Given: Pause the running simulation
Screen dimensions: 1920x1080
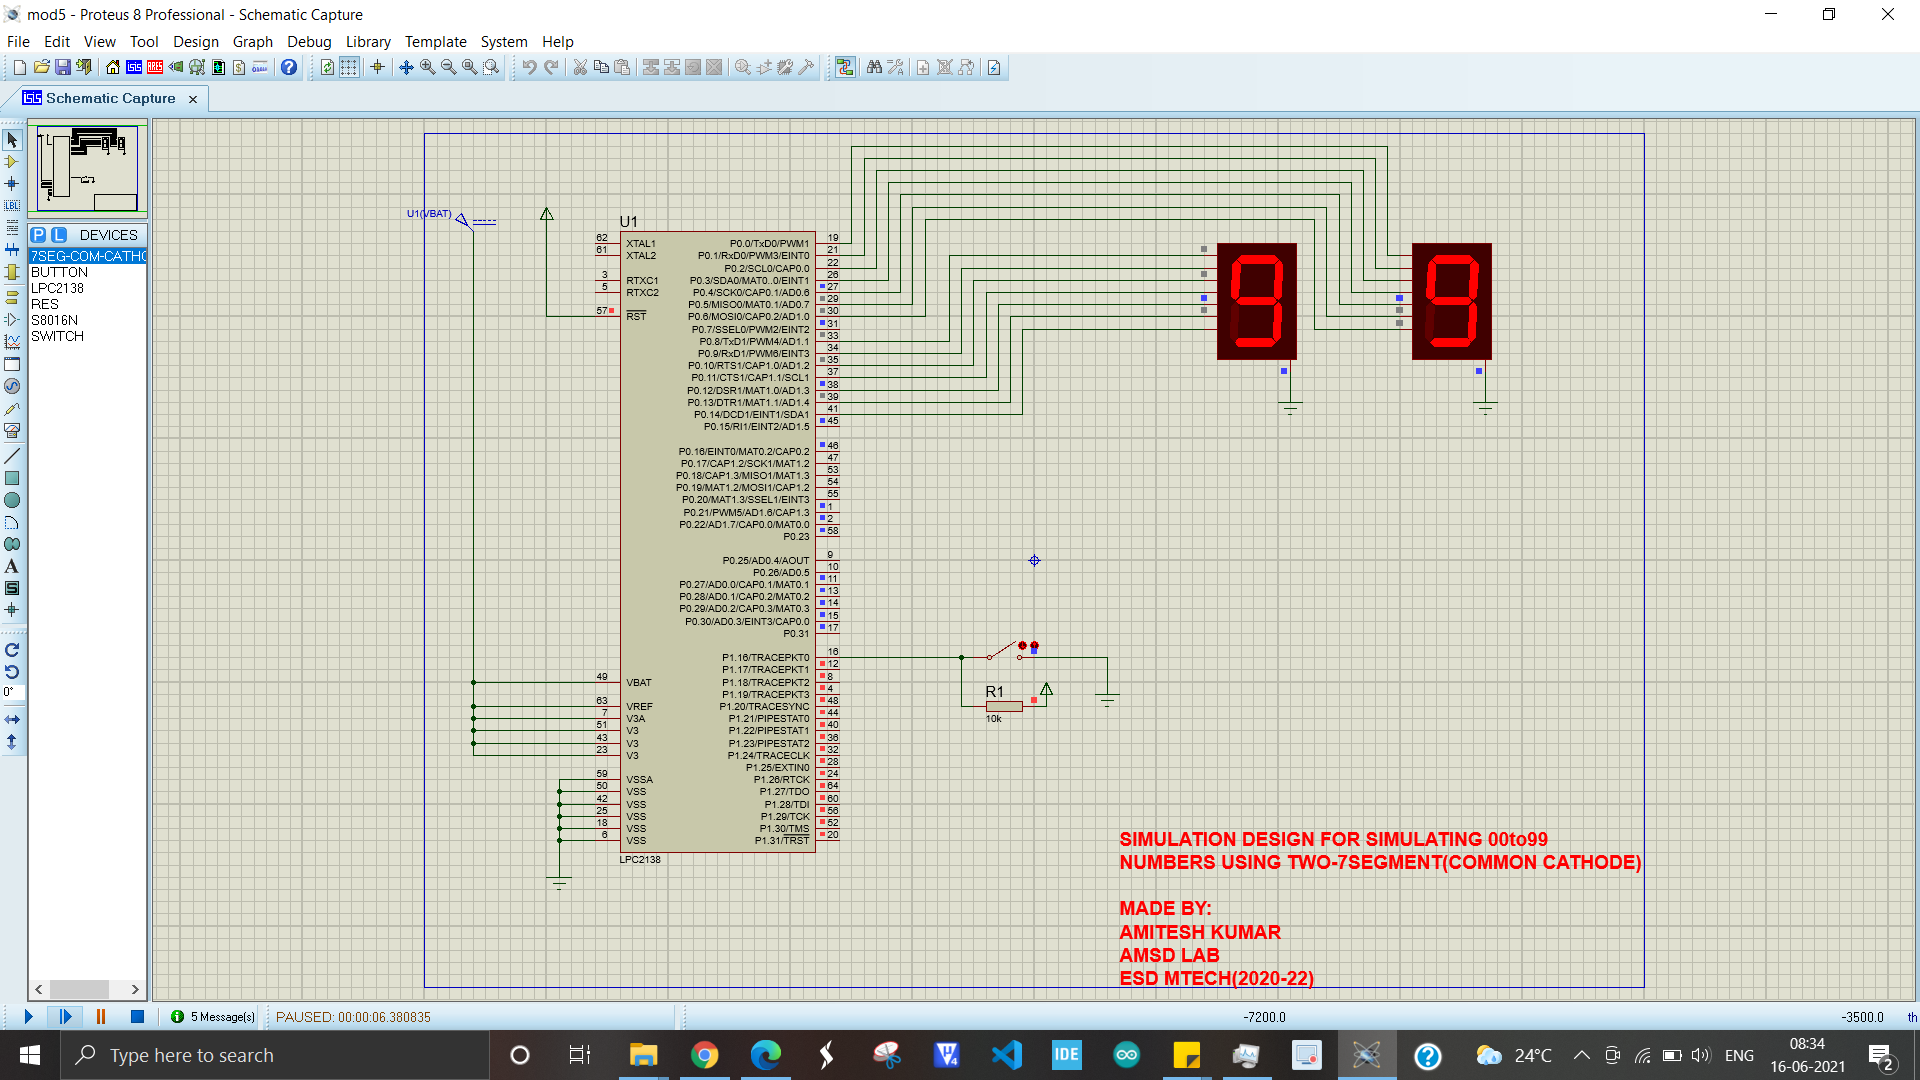Looking at the screenshot, I should click(x=100, y=1016).
